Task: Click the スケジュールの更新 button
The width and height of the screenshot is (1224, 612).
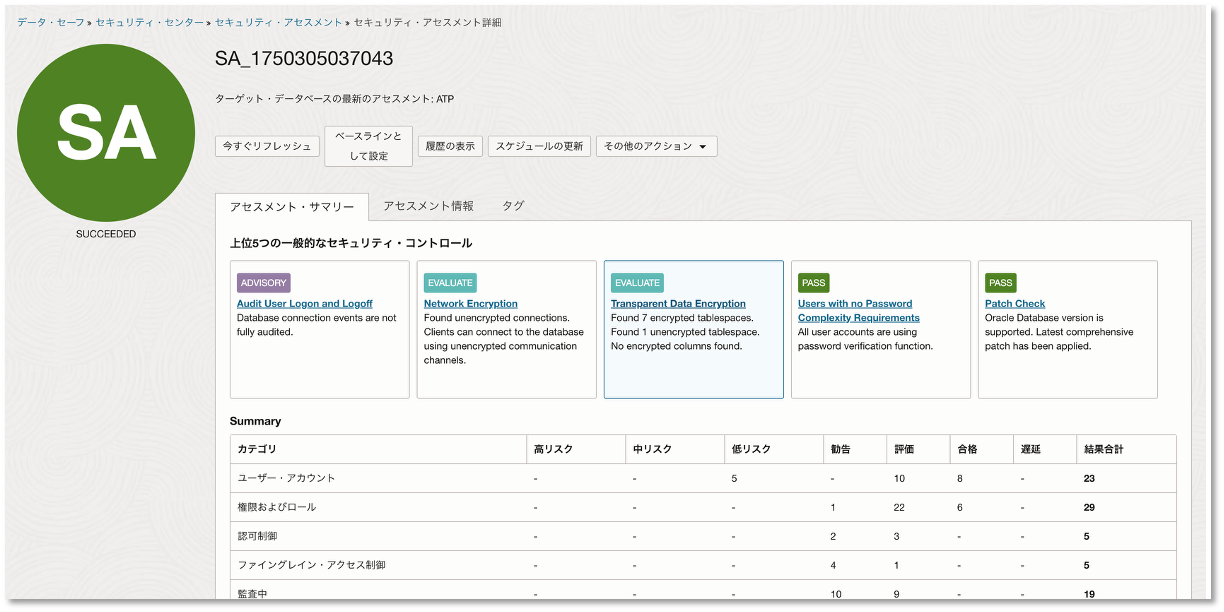Action: [539, 146]
